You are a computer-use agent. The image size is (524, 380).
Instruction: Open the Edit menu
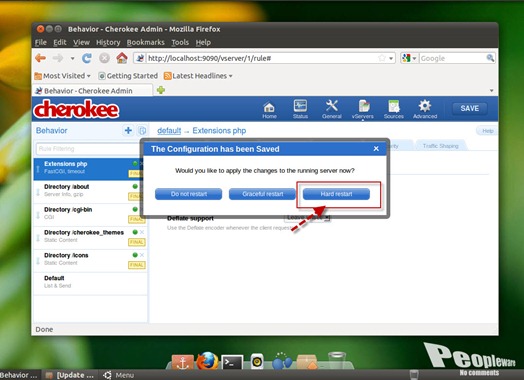click(60, 42)
